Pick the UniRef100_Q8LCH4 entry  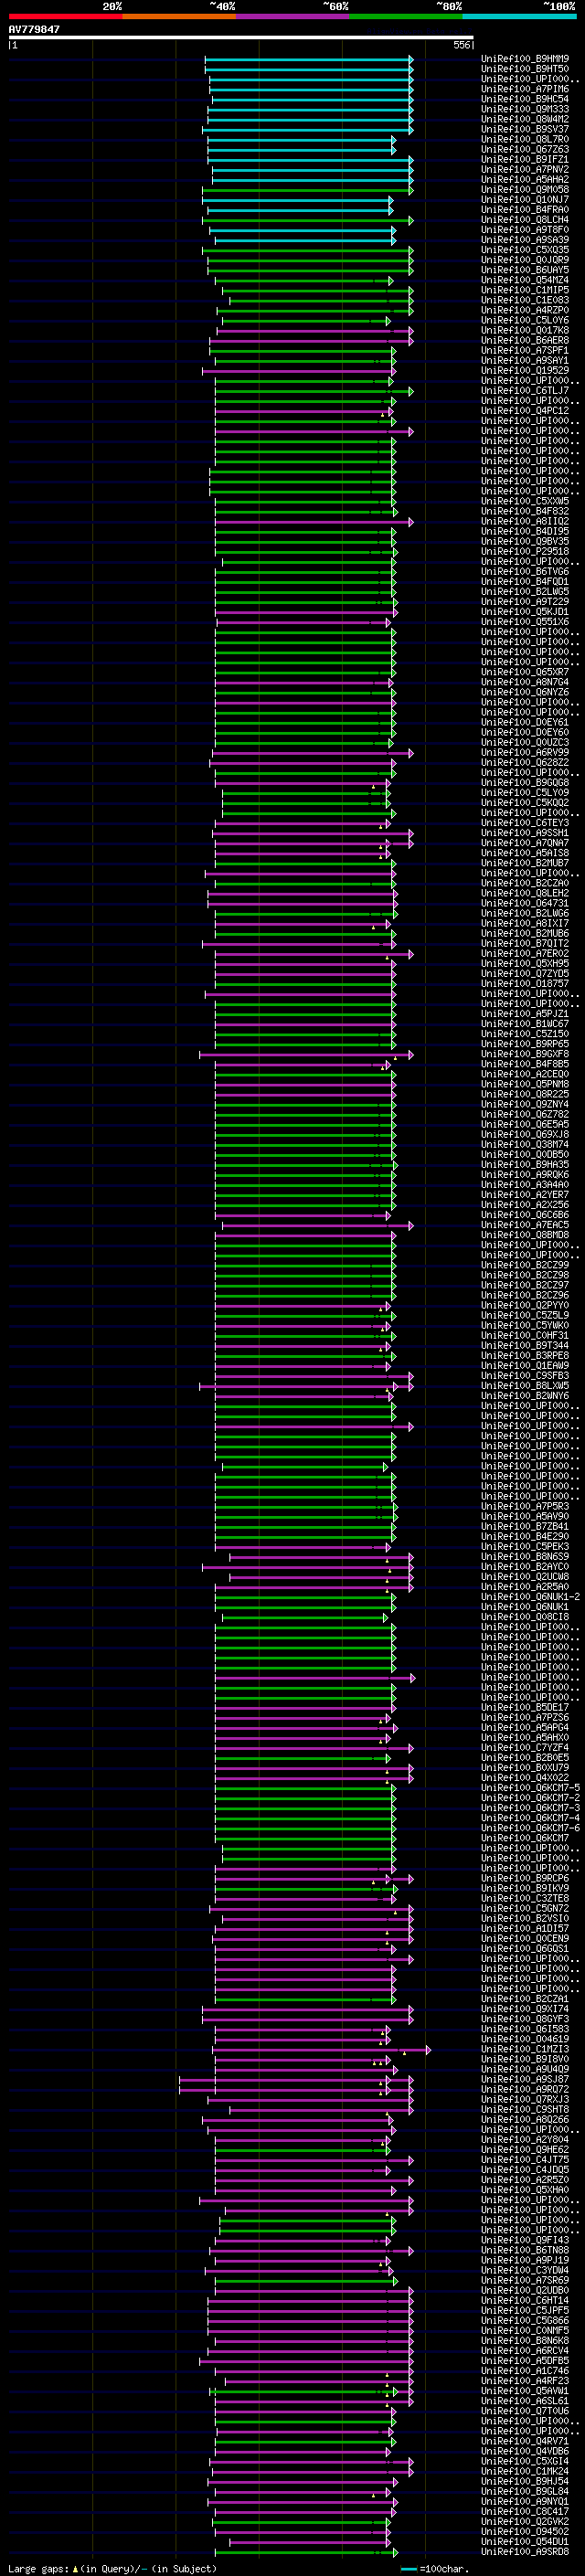[525, 219]
